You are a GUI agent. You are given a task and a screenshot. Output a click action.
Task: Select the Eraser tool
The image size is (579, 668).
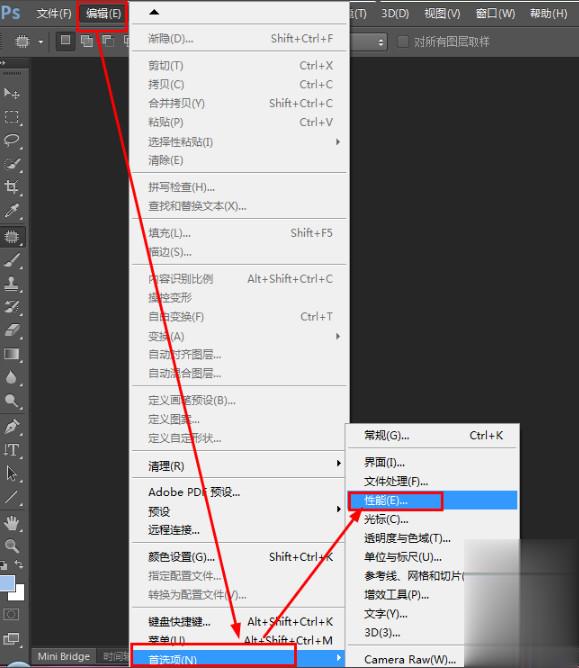[x=11, y=330]
